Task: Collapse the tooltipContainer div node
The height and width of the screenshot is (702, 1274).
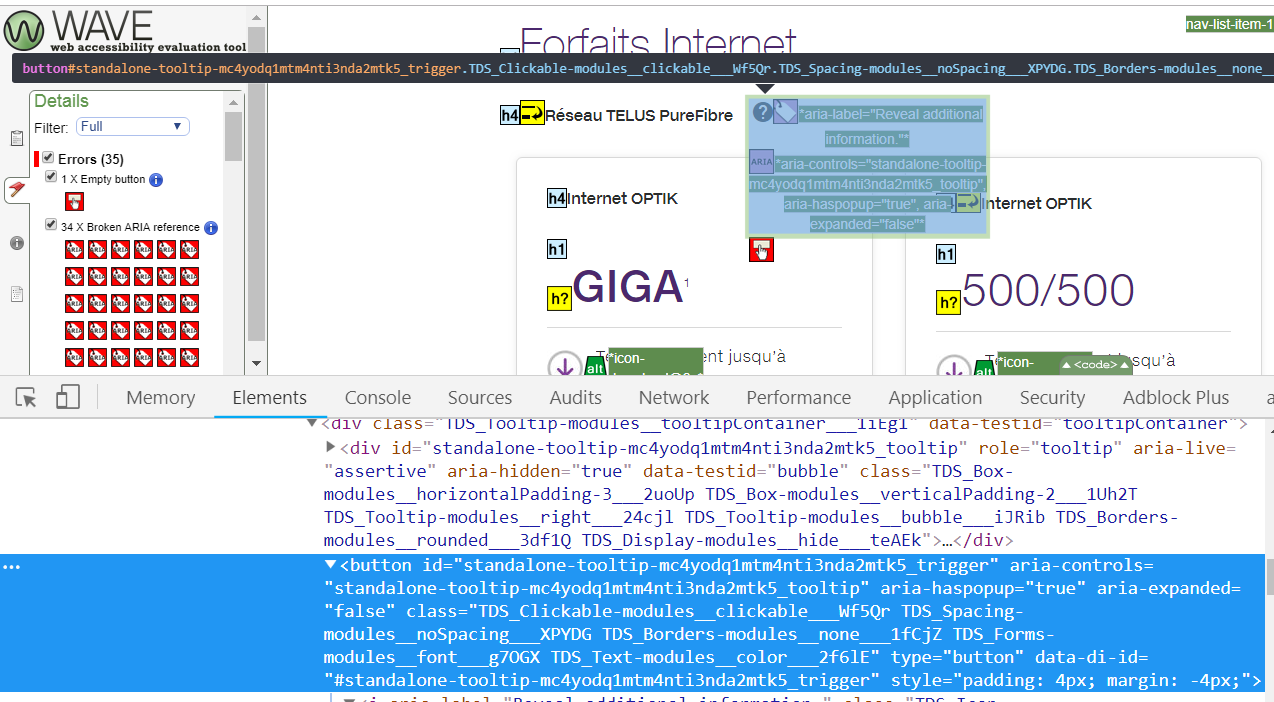Action: pos(313,424)
